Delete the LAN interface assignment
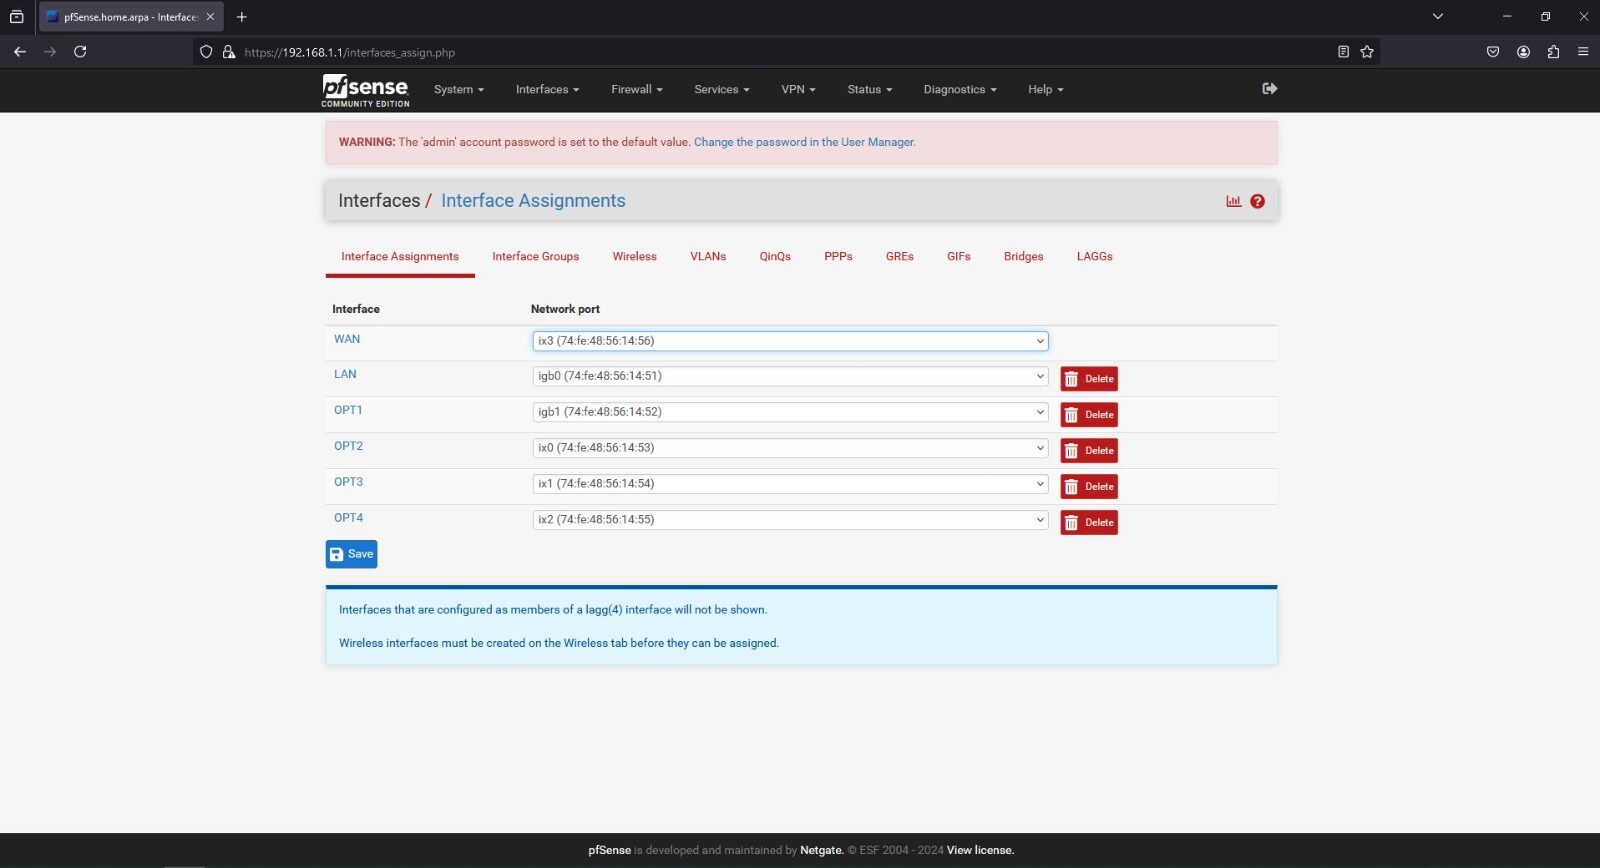Screen dimensions: 1600x868 click(x=1089, y=379)
